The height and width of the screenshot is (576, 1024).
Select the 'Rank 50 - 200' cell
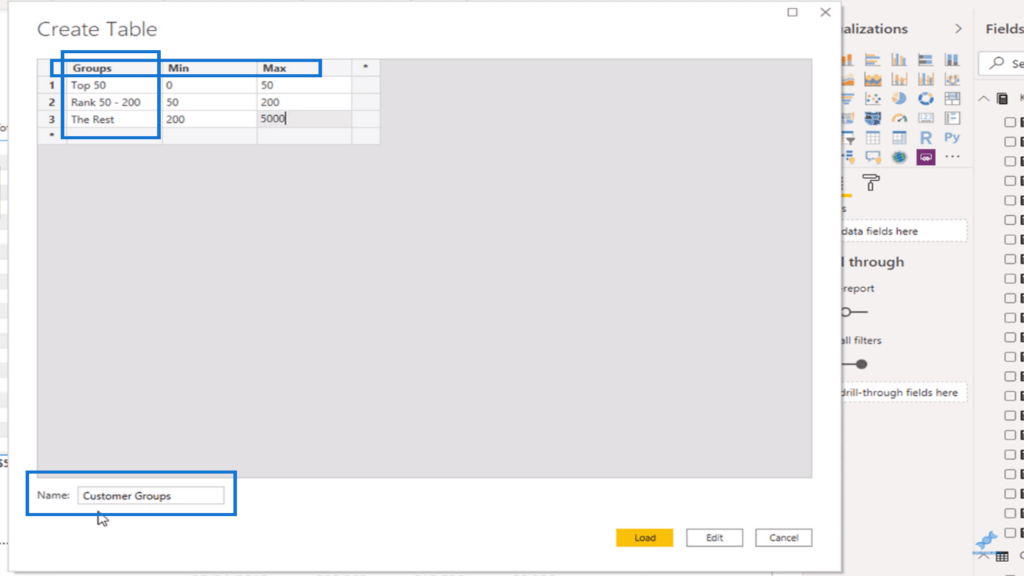tap(114, 102)
